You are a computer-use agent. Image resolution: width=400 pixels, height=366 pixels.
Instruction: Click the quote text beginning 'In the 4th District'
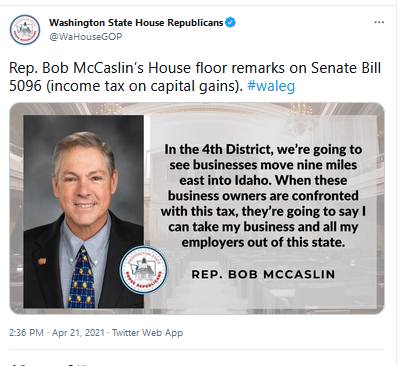[263, 196]
